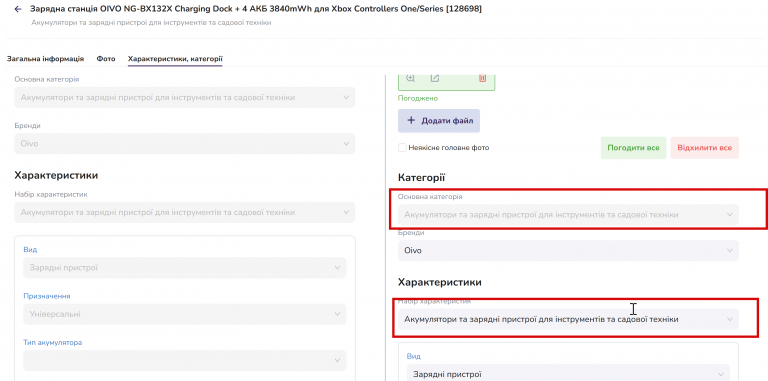Expand right panel Набір характеристик dropdown

pos(568,319)
